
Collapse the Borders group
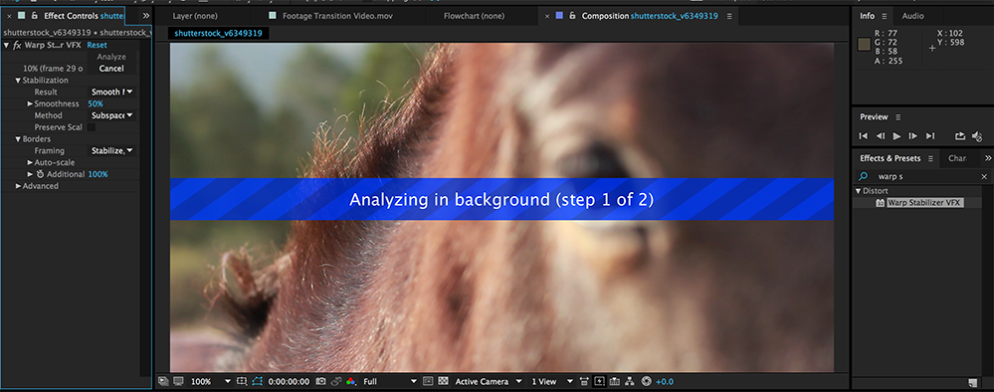pos(18,139)
